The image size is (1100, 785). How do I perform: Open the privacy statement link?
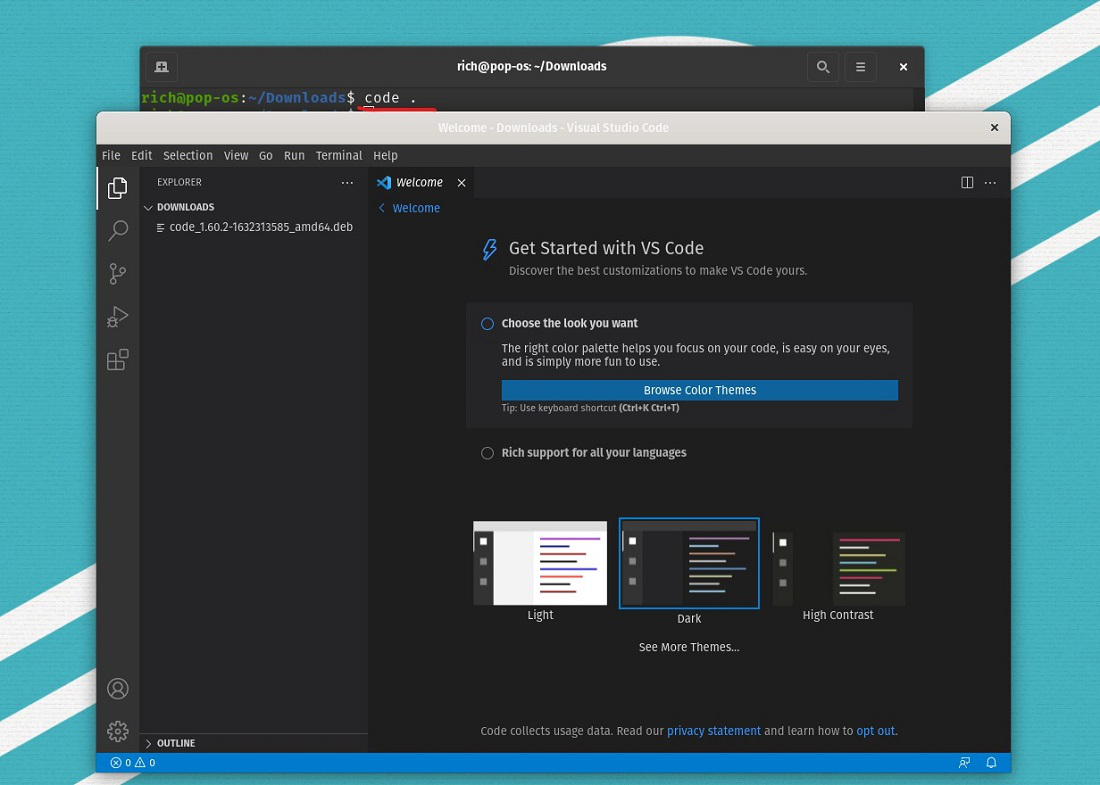713,731
